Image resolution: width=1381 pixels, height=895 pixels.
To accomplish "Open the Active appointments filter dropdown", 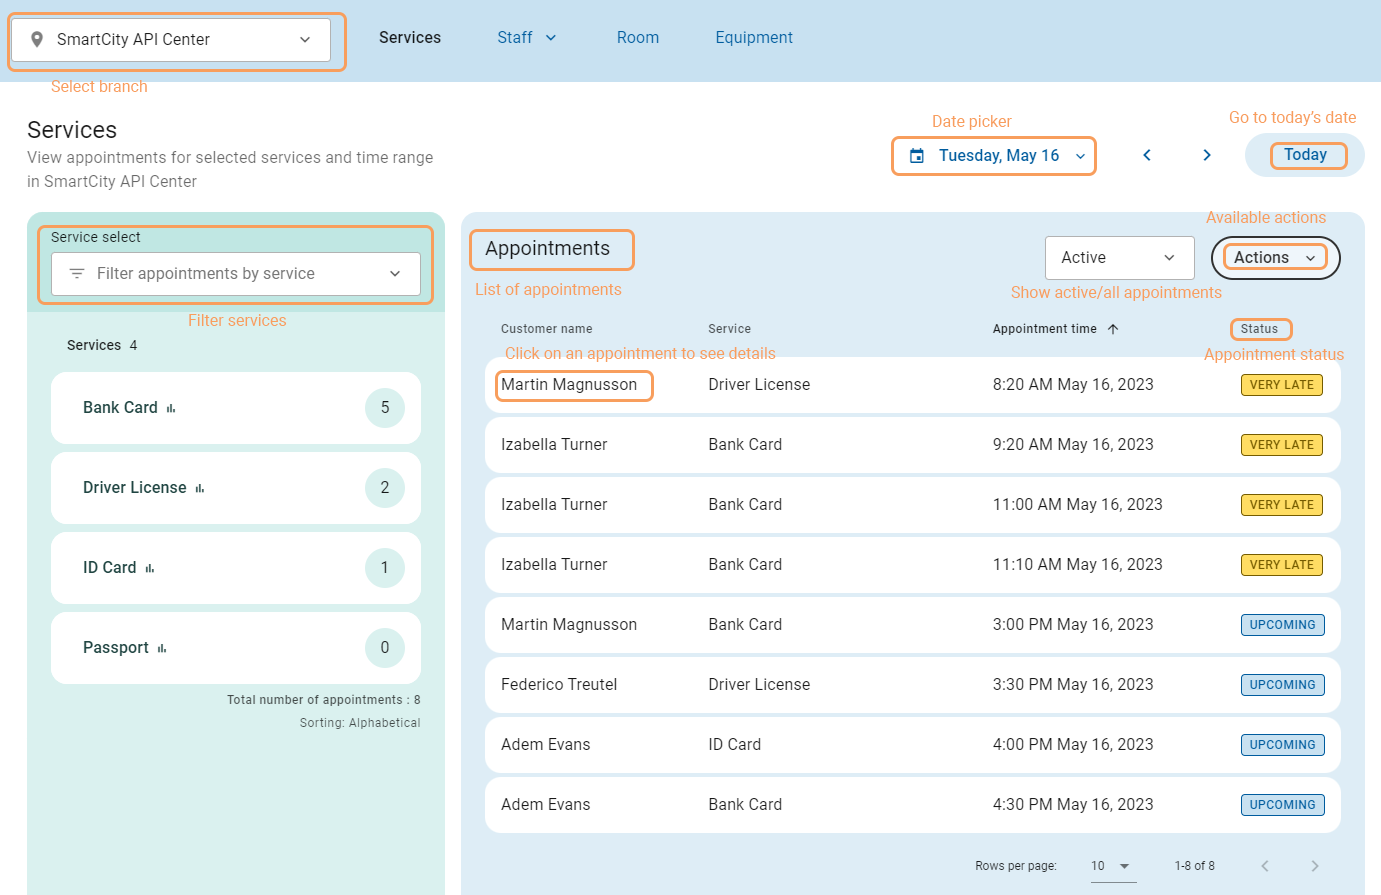I will [1119, 258].
